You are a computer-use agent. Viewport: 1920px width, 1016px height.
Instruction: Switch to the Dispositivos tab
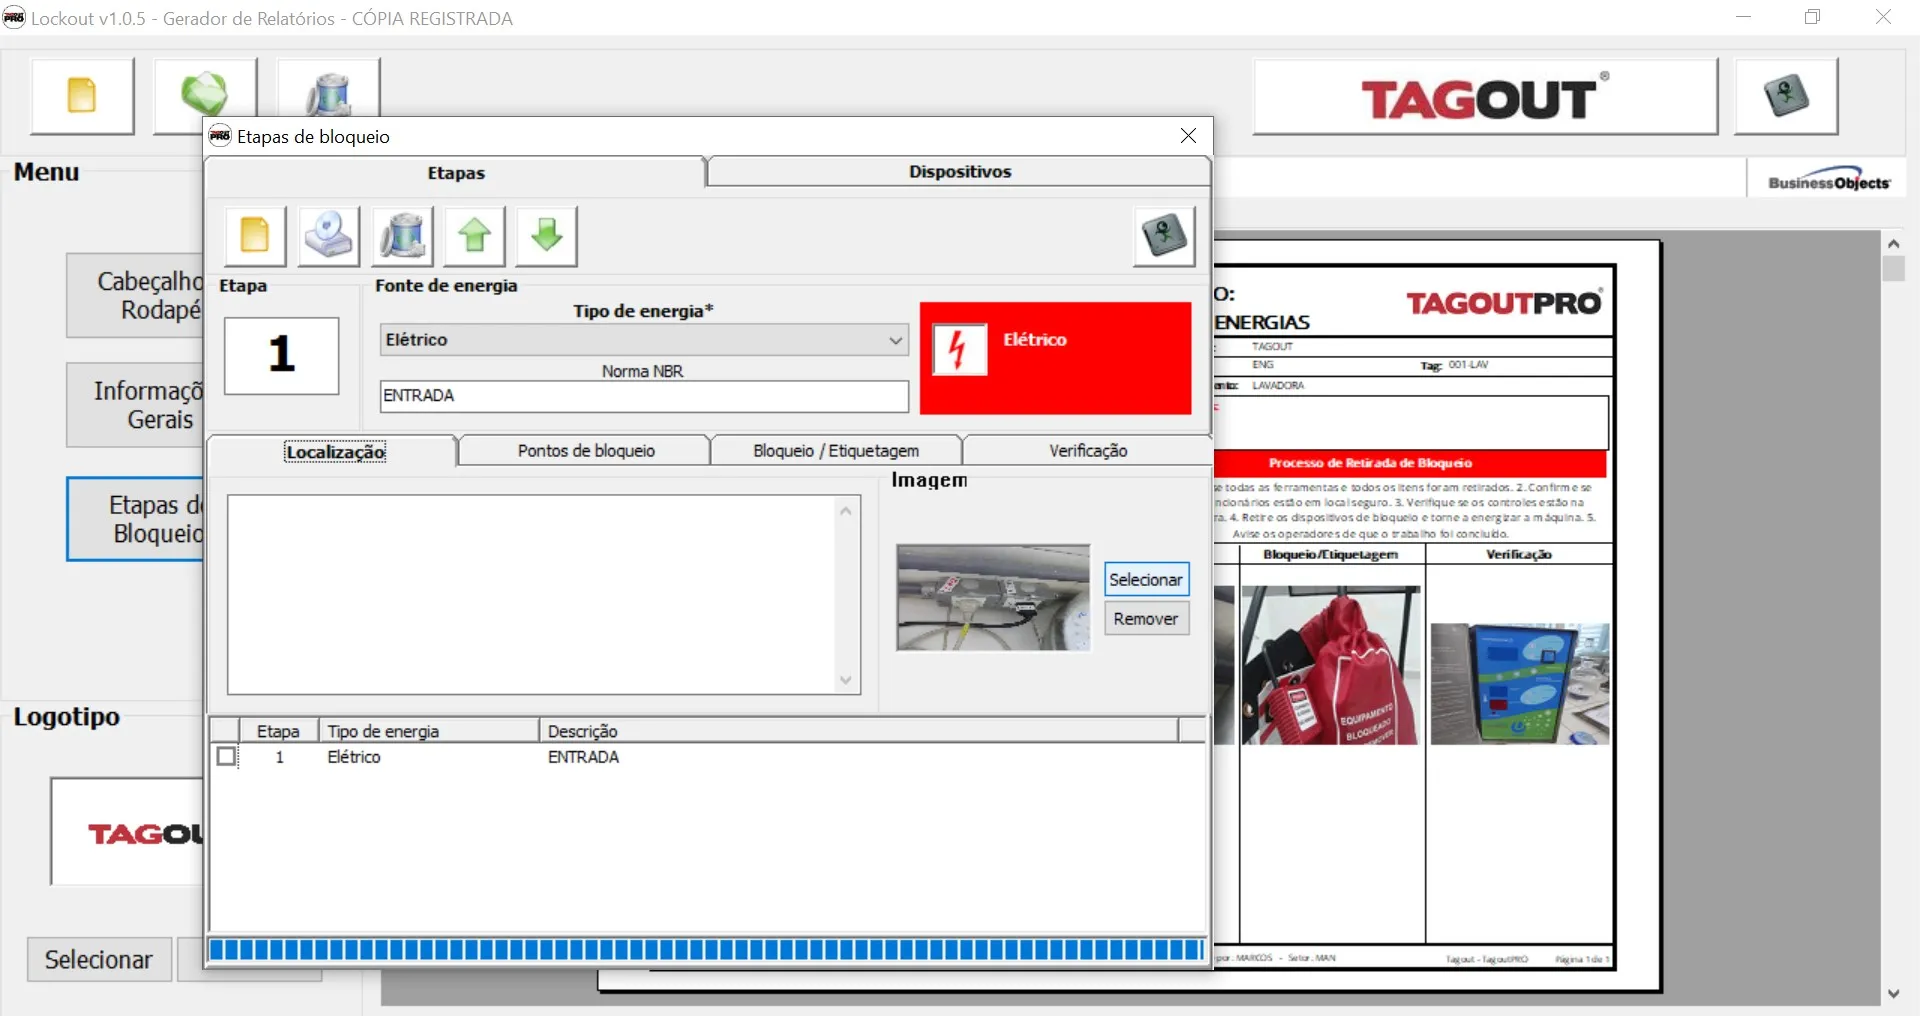point(960,172)
